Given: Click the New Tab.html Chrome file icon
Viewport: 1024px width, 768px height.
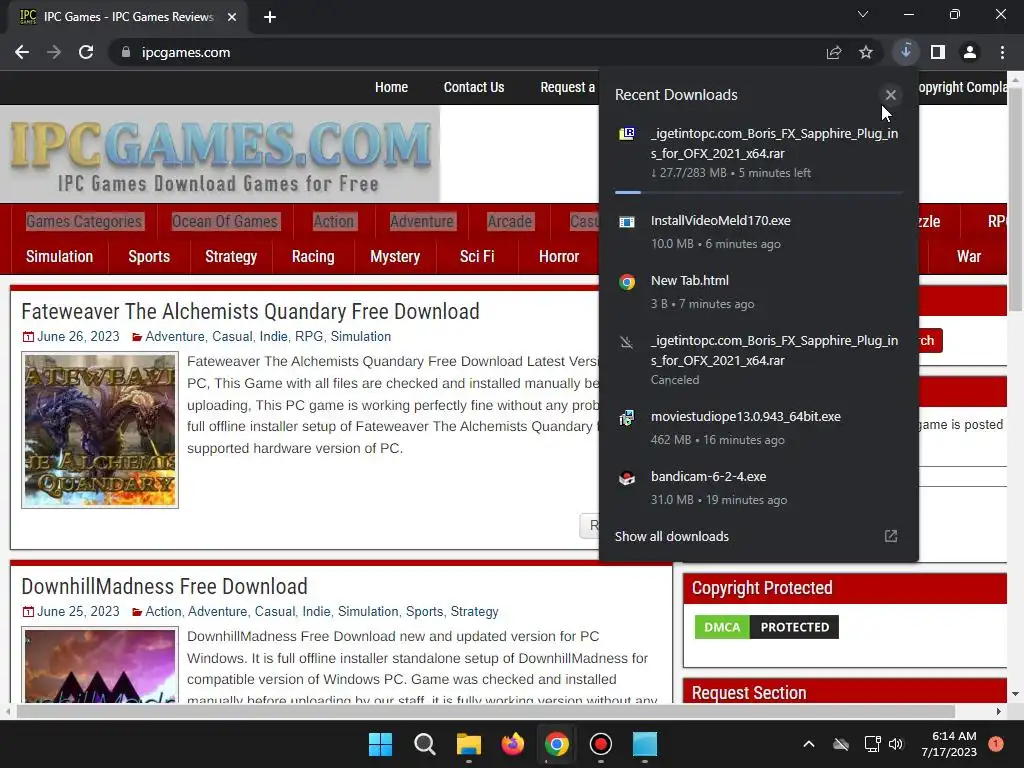Looking at the screenshot, I should tap(627, 282).
